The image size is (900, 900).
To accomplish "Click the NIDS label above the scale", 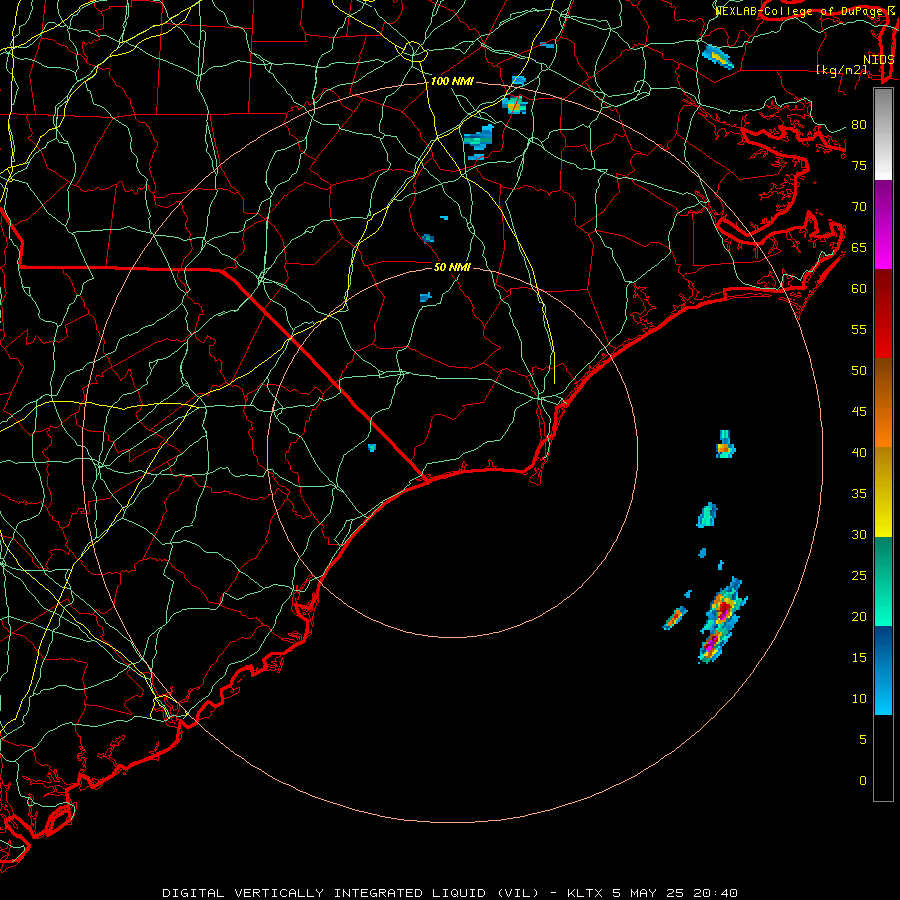I will [x=879, y=59].
